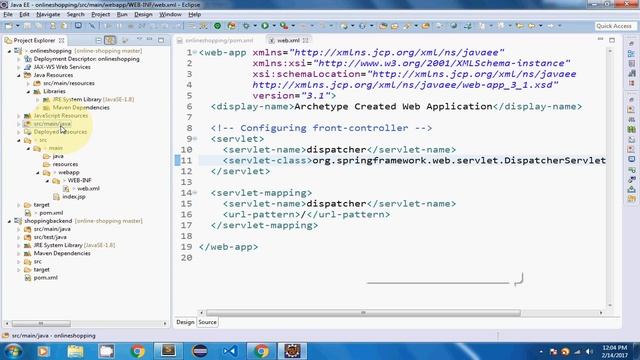Open the Run dropdown arrow

tap(274, 26)
